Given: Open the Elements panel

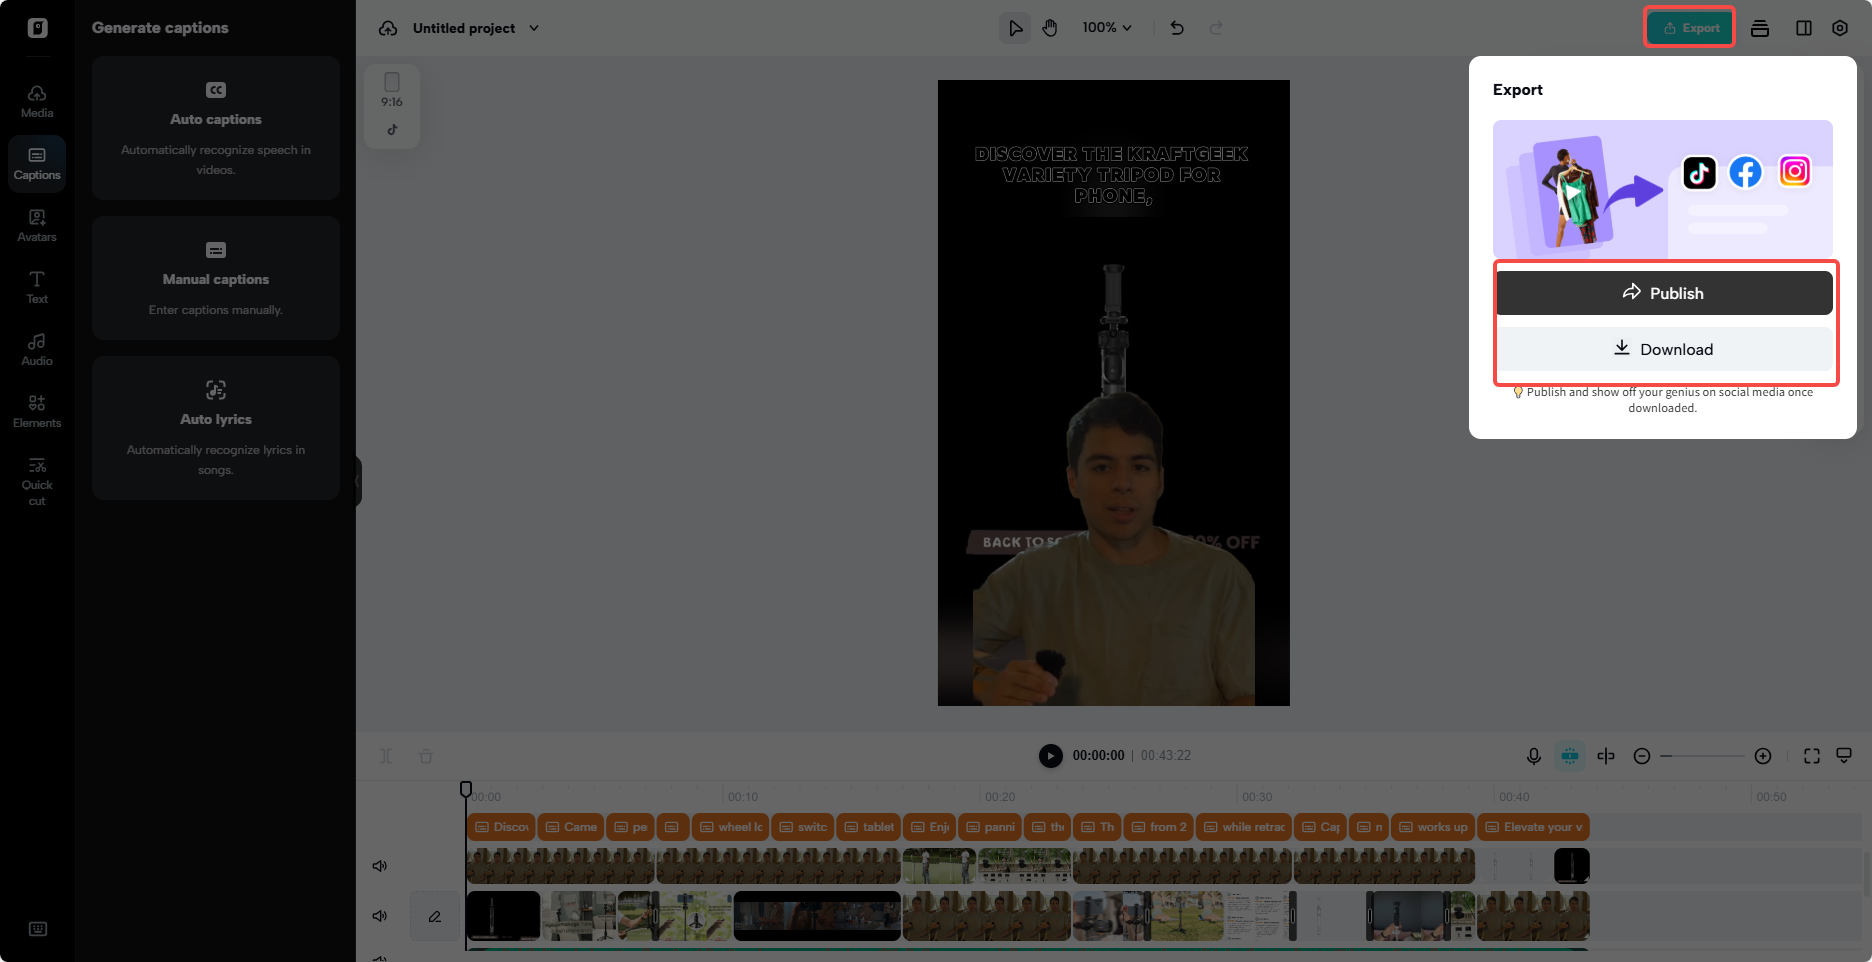Looking at the screenshot, I should [37, 410].
